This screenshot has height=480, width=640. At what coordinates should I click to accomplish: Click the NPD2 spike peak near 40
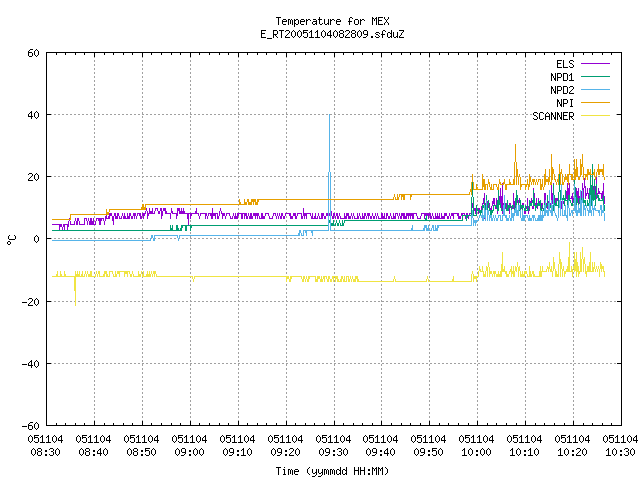tap(330, 116)
